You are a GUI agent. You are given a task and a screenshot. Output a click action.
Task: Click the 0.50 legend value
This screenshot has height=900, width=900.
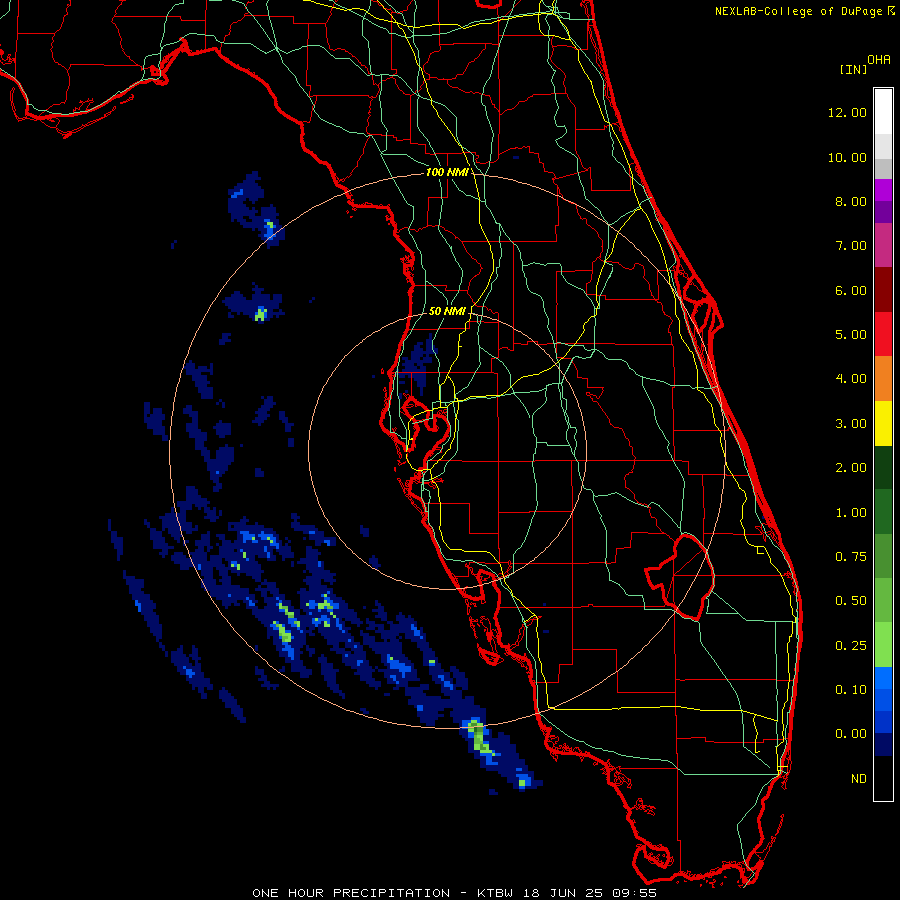pyautogui.click(x=851, y=601)
